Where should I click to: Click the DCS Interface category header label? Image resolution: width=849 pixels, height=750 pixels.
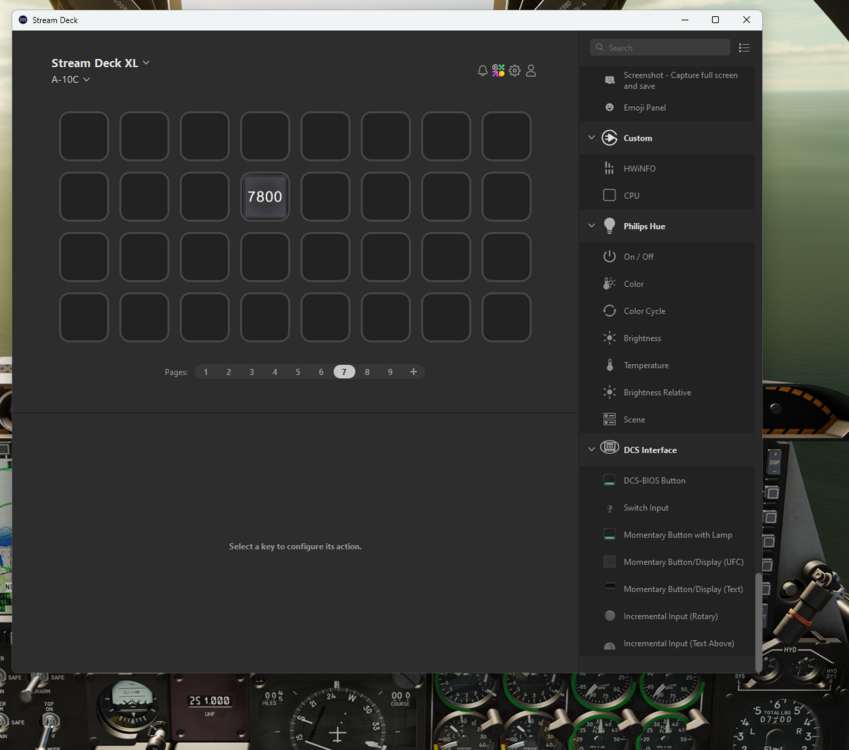click(x=650, y=450)
